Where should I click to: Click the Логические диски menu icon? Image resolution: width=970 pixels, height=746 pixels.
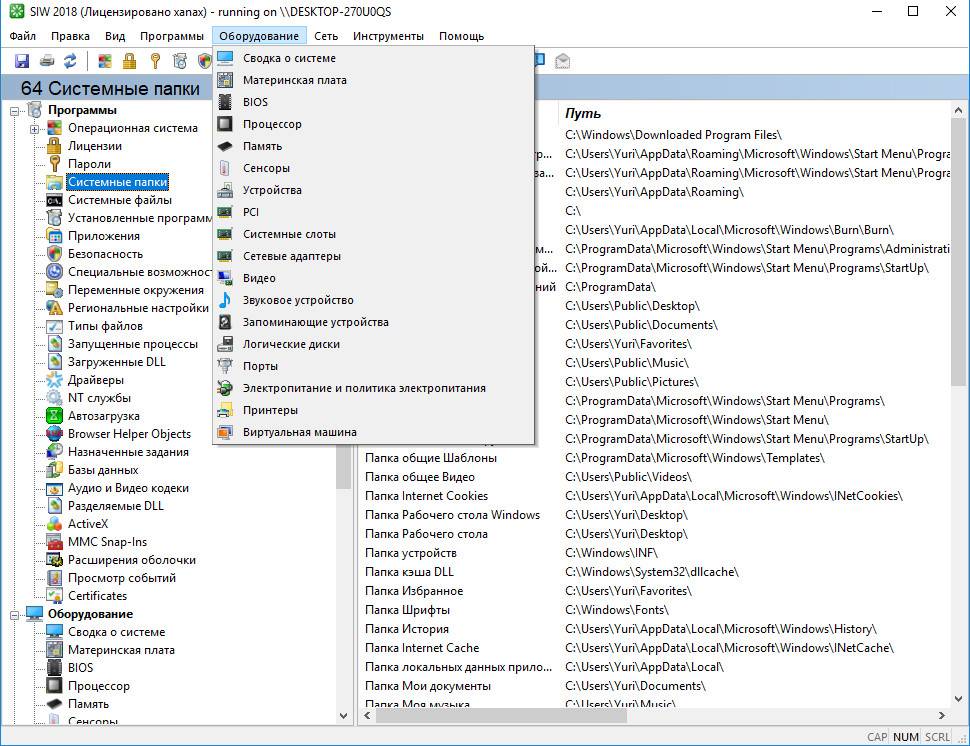[x=225, y=344]
